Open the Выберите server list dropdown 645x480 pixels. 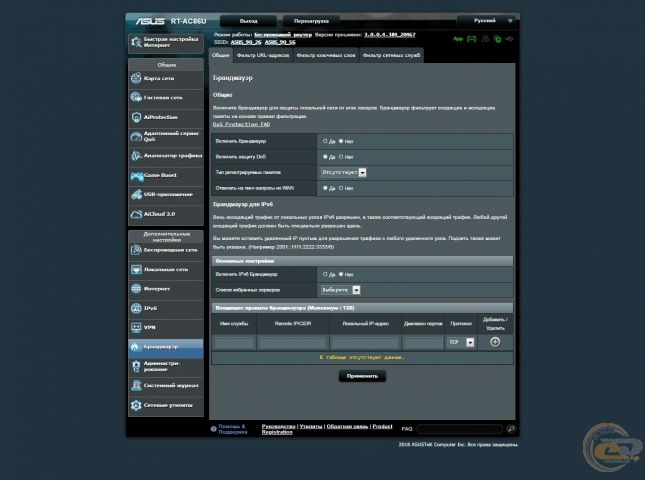pos(341,290)
